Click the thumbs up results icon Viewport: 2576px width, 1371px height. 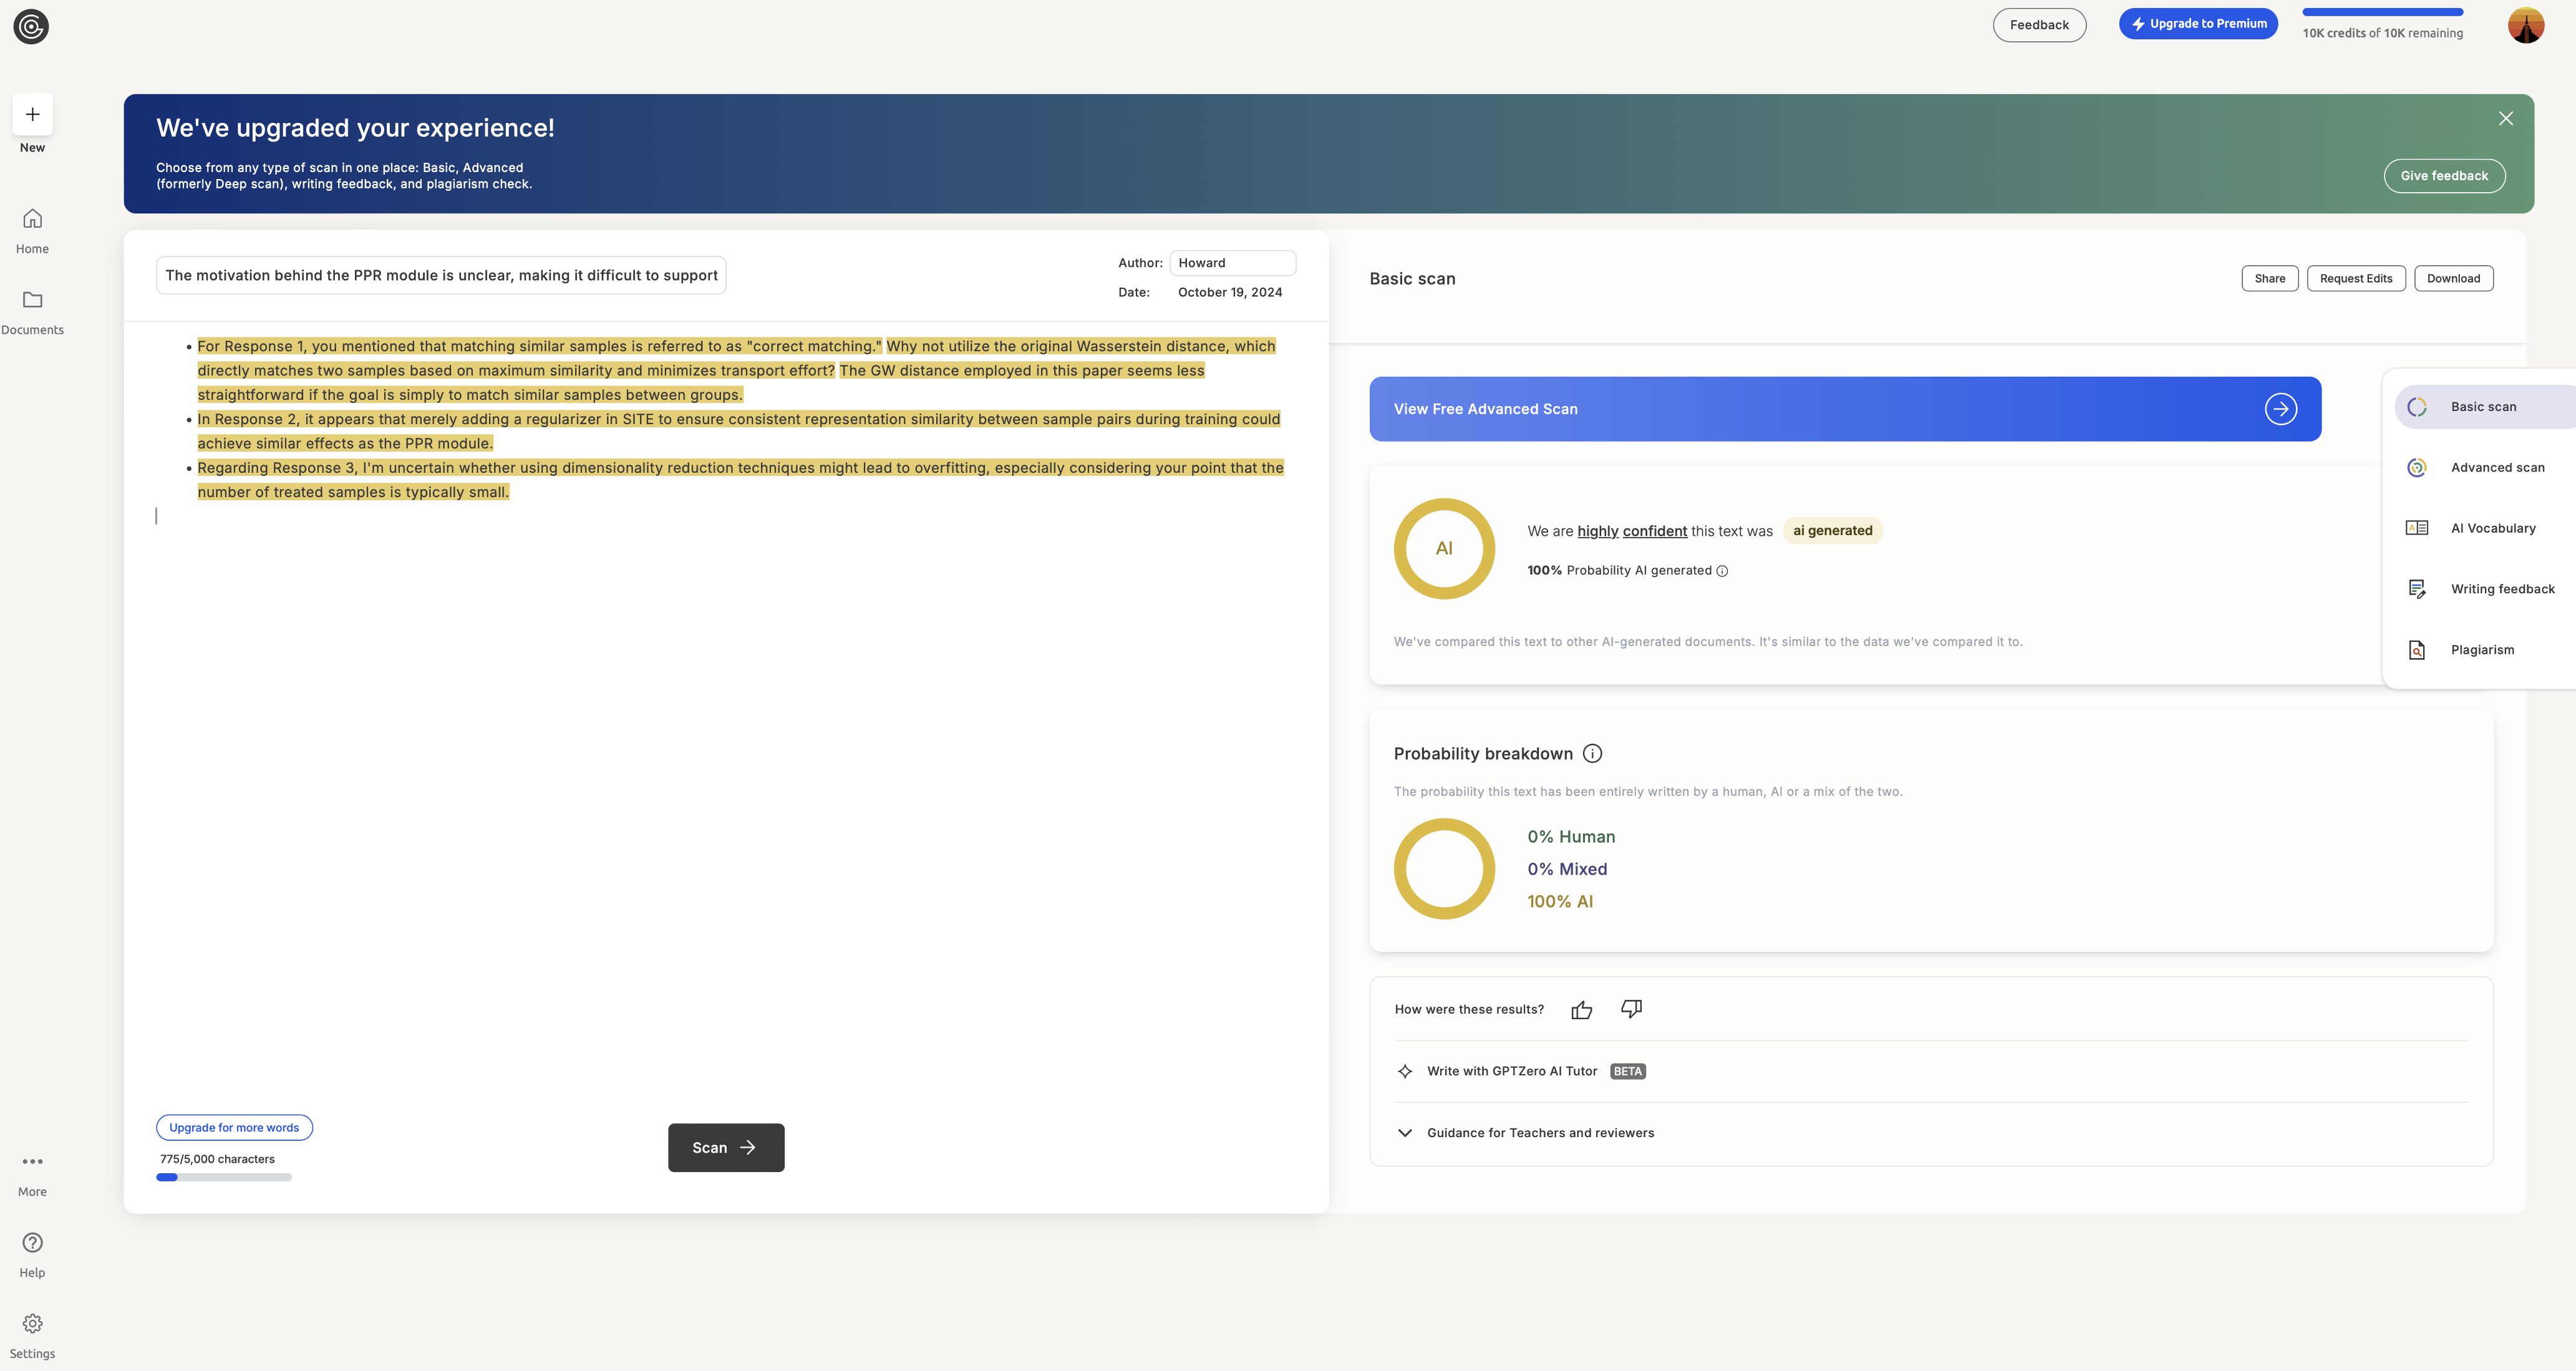(1581, 1010)
